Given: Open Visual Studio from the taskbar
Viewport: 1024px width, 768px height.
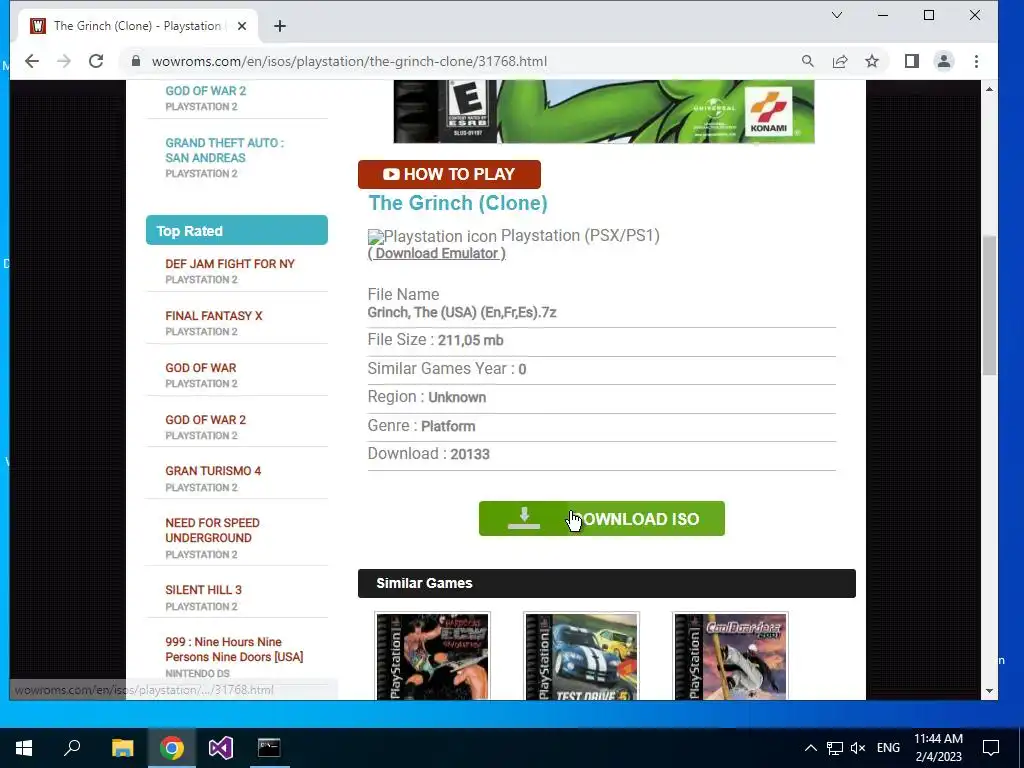Looking at the screenshot, I should (x=221, y=748).
